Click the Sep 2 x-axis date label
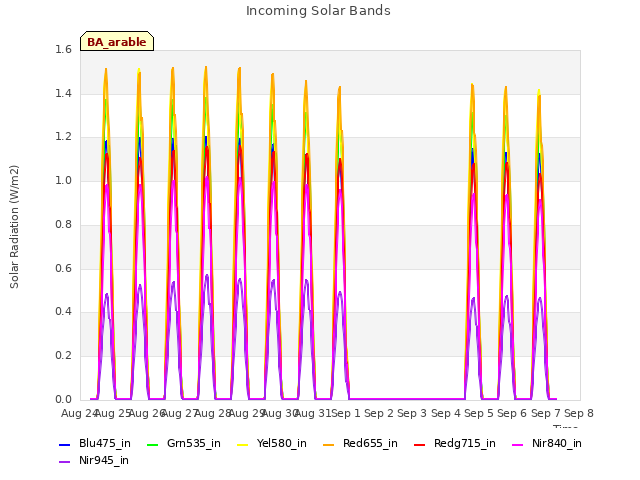 pos(379,413)
